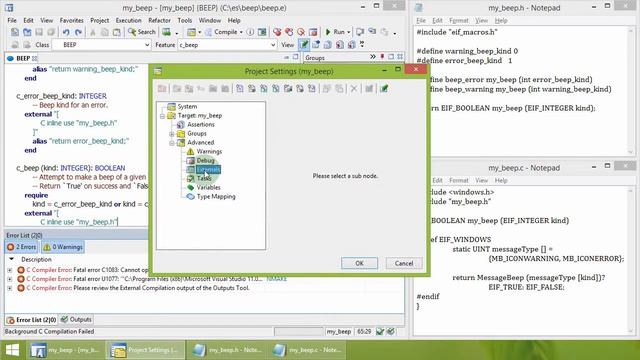The height and width of the screenshot is (360, 640).
Task: Click the Windows Start button
Action: click(12, 350)
